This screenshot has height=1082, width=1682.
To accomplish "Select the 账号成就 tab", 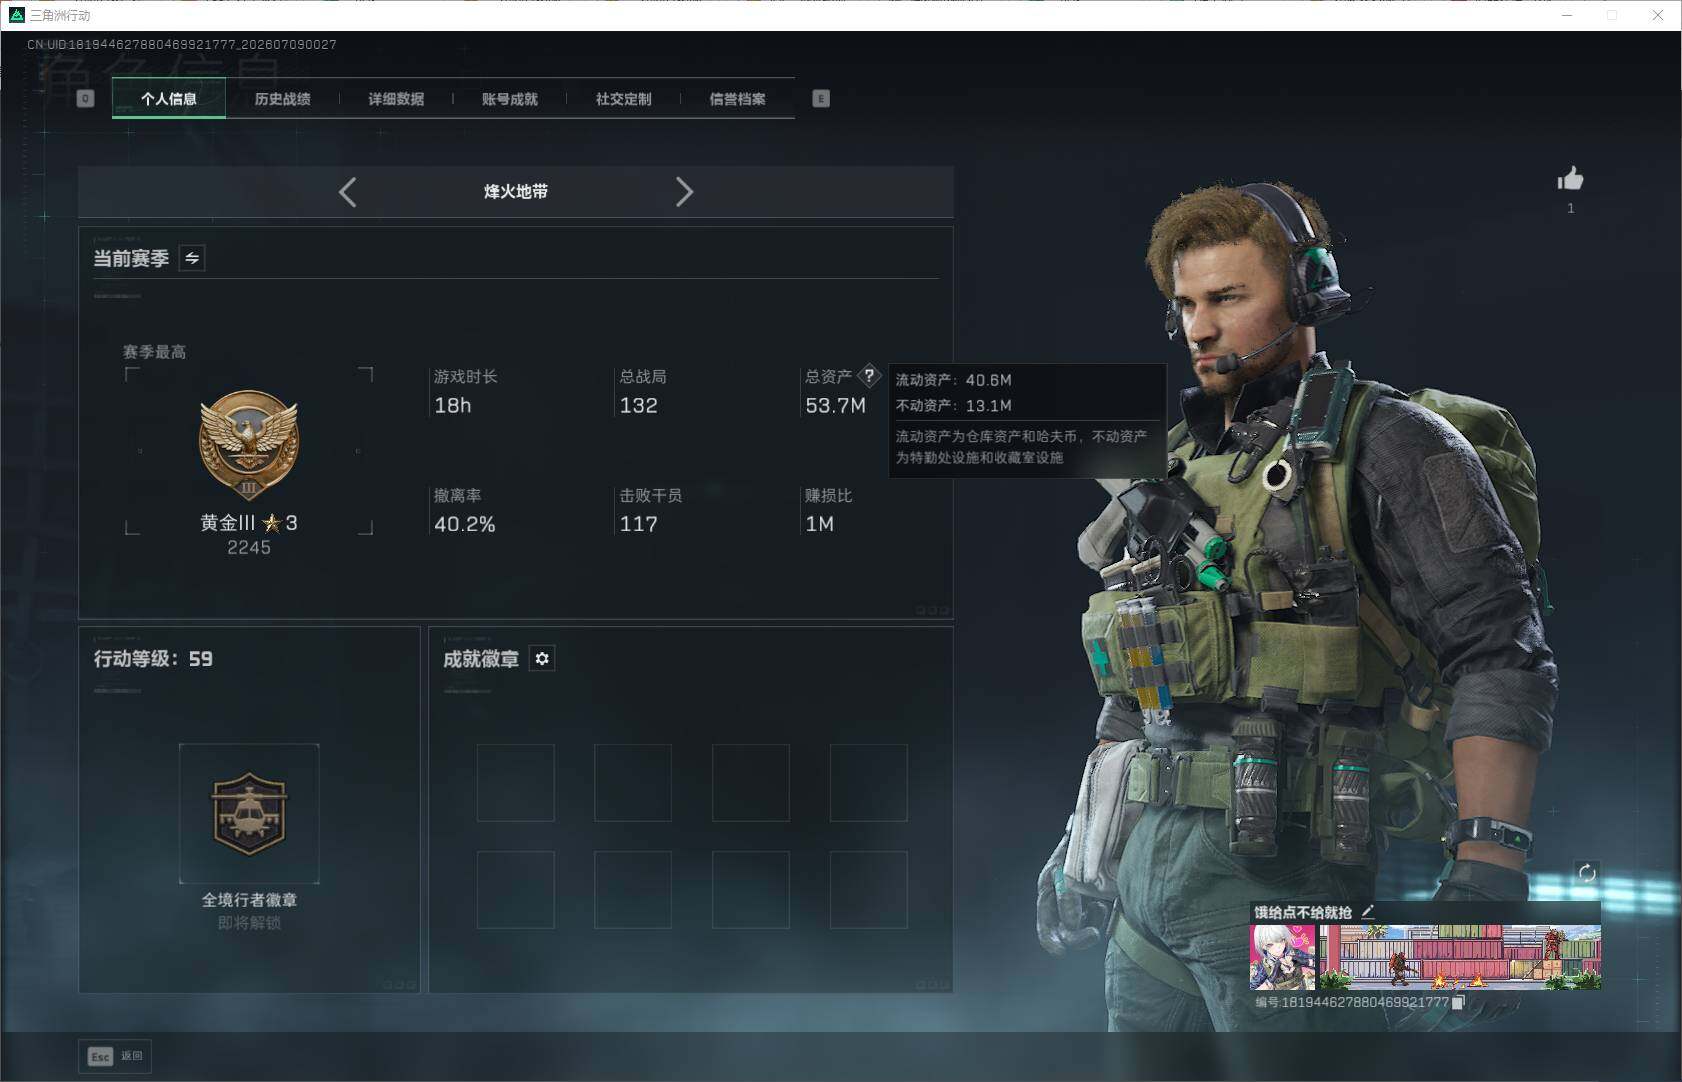I will click(x=510, y=99).
